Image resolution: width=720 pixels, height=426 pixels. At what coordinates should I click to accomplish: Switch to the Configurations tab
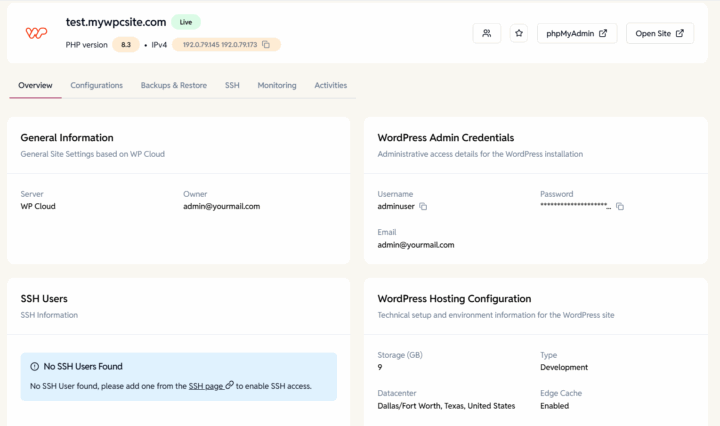96,85
